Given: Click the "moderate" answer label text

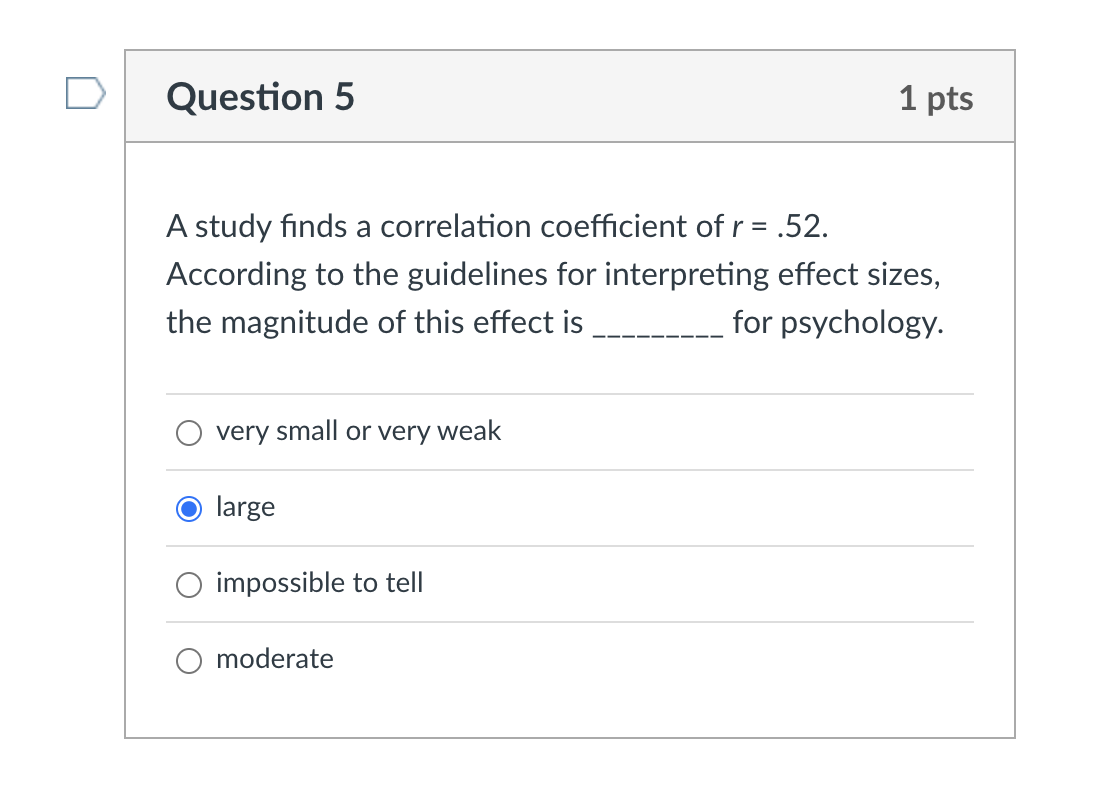Looking at the screenshot, I should [274, 659].
